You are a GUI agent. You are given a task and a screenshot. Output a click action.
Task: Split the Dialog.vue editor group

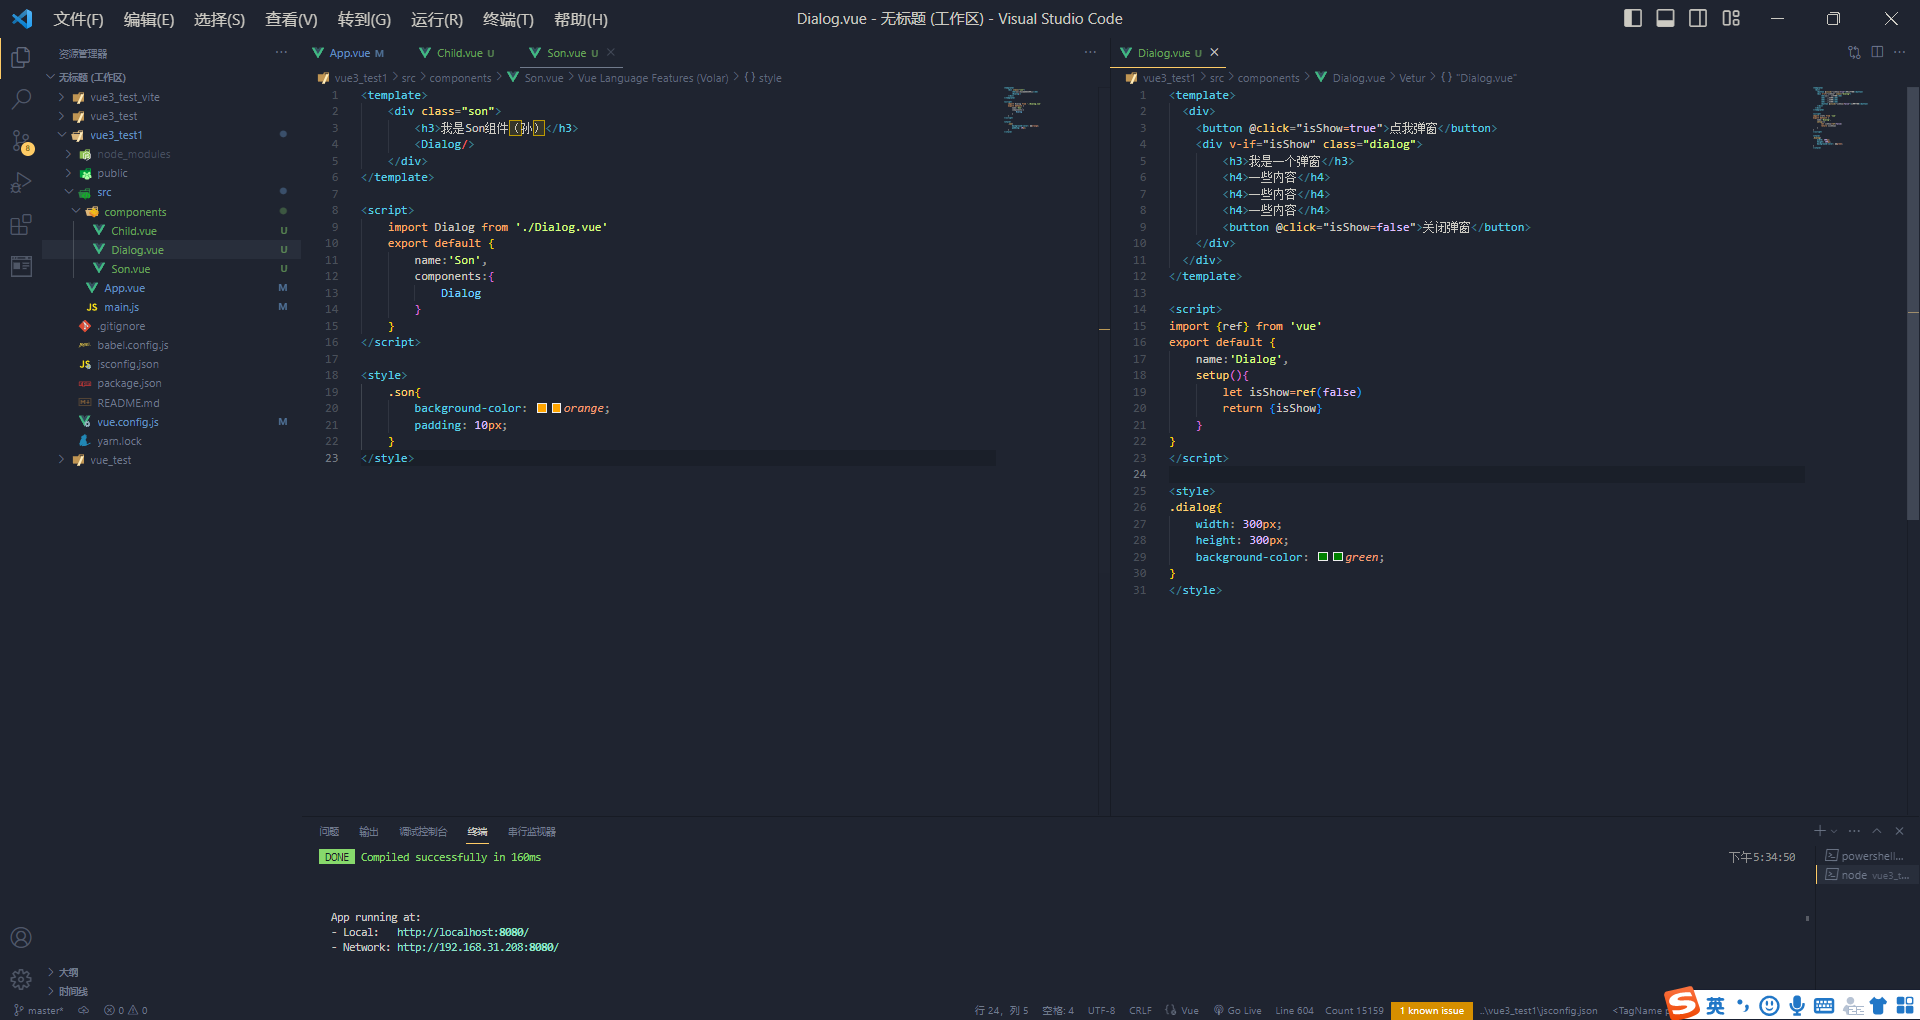(x=1877, y=52)
